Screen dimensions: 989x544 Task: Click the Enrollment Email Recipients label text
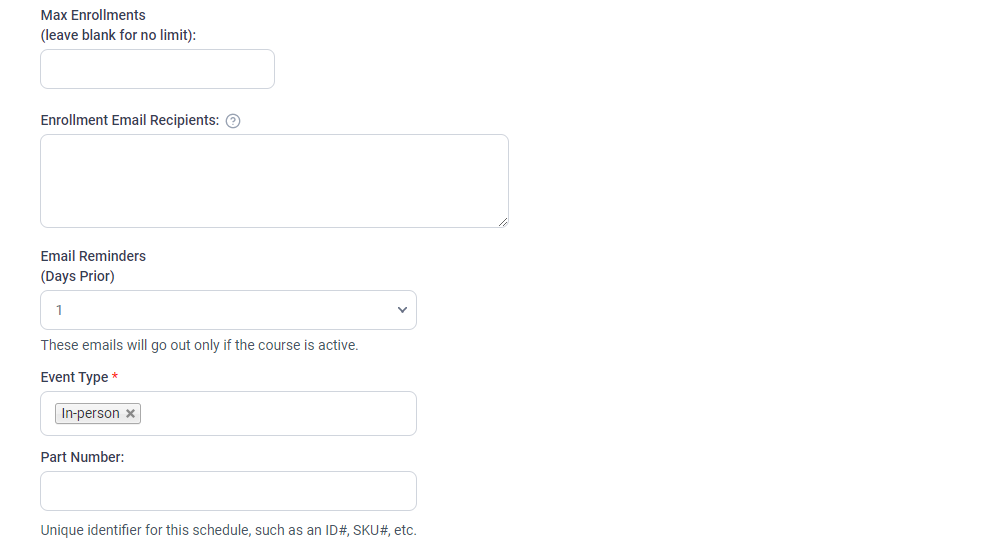130,121
